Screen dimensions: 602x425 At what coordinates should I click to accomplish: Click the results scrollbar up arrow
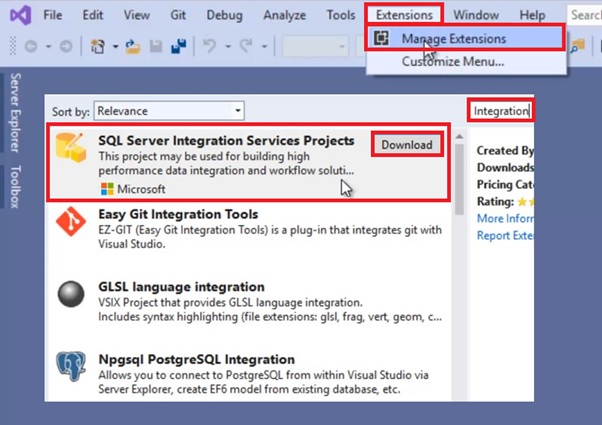459,136
